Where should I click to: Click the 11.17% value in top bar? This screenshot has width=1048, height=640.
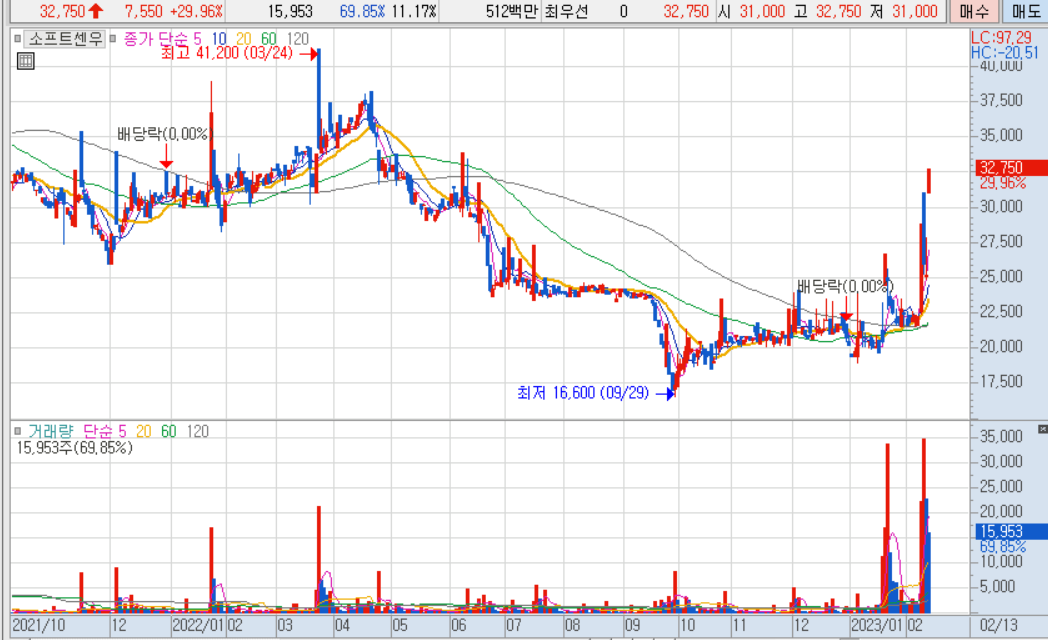pos(414,11)
